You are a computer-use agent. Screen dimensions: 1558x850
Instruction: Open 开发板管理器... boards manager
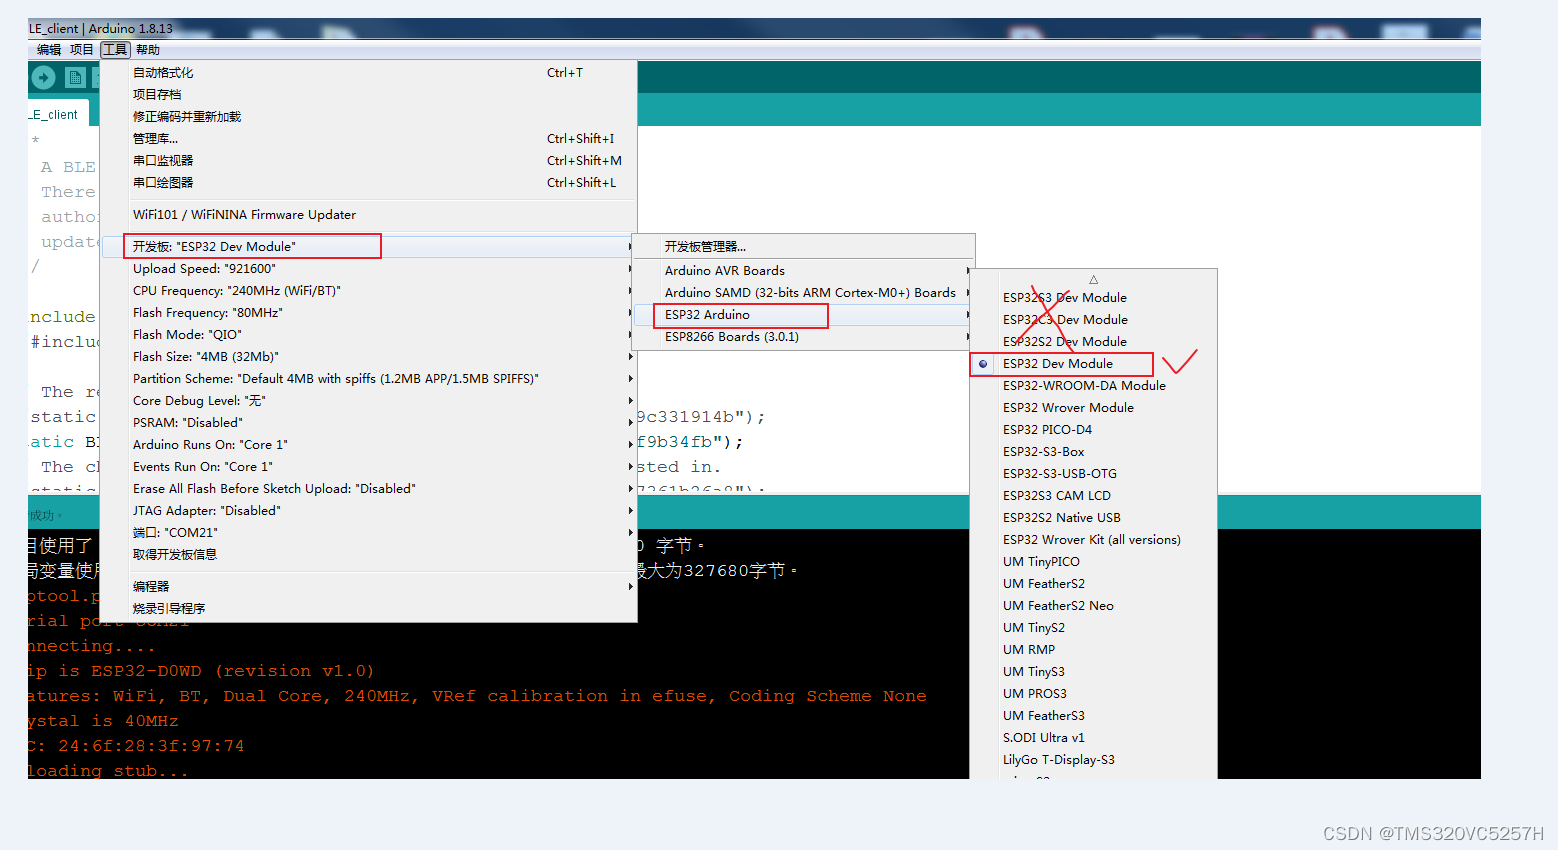coord(804,247)
